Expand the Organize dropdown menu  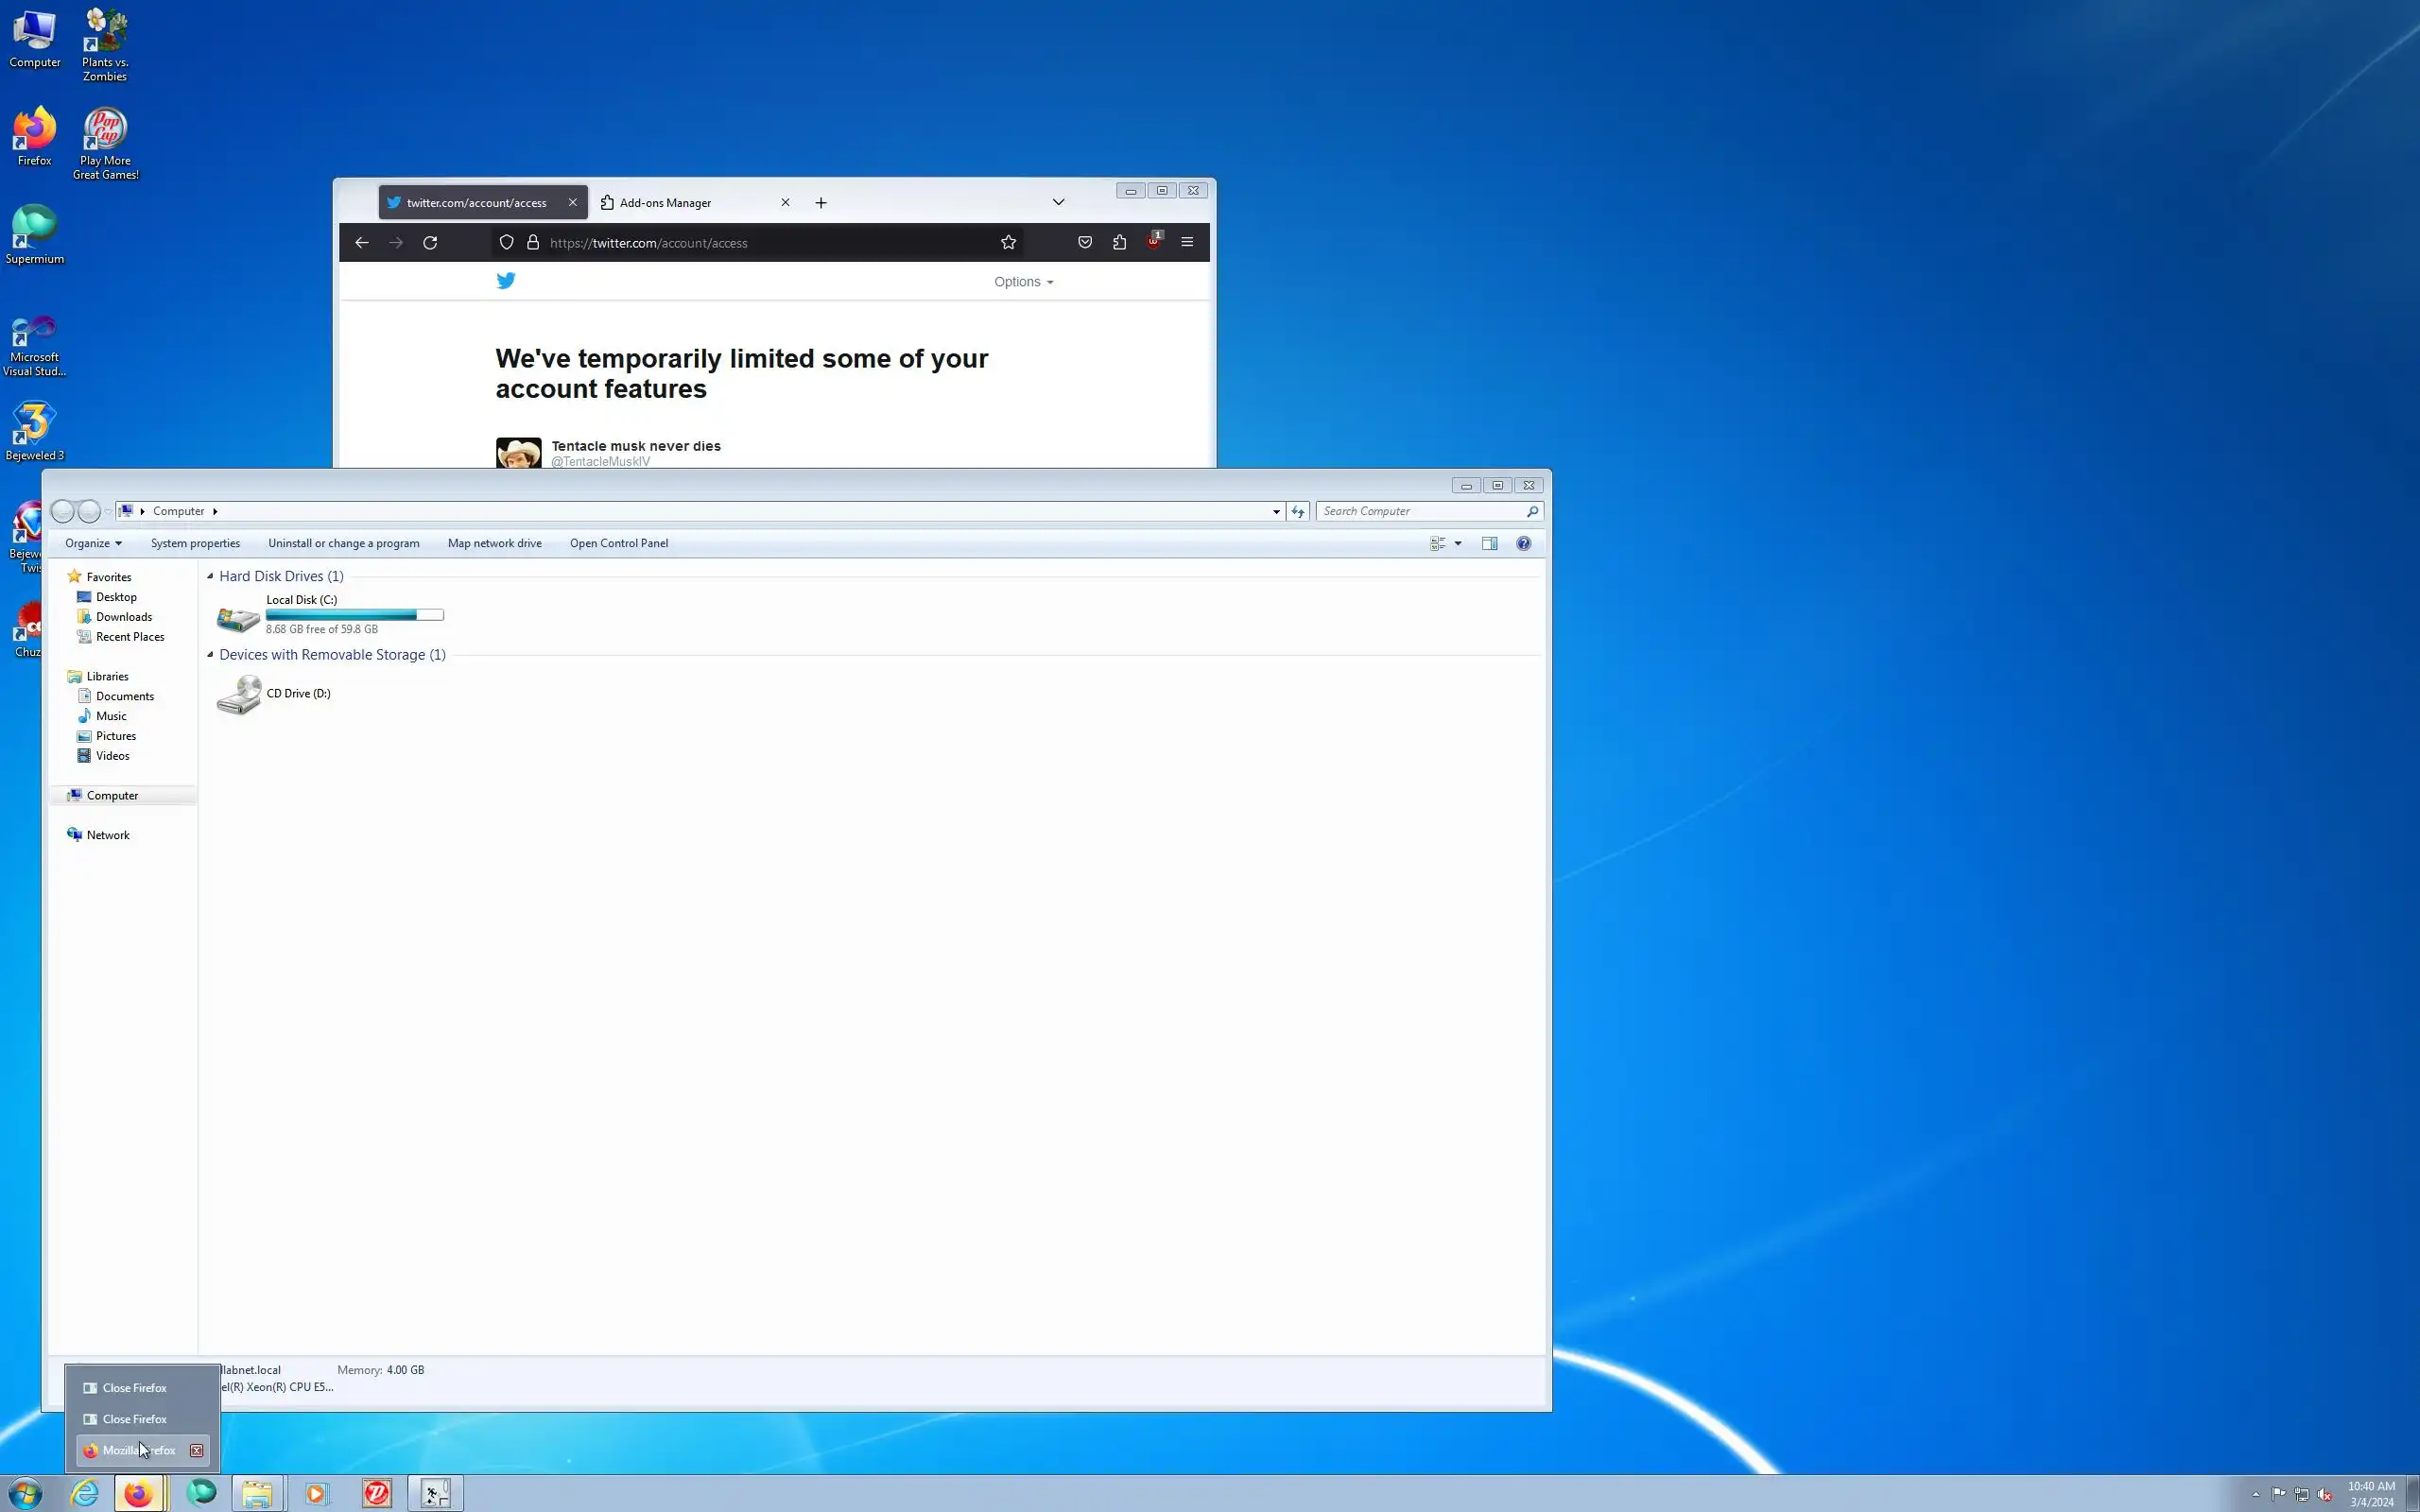click(x=93, y=543)
